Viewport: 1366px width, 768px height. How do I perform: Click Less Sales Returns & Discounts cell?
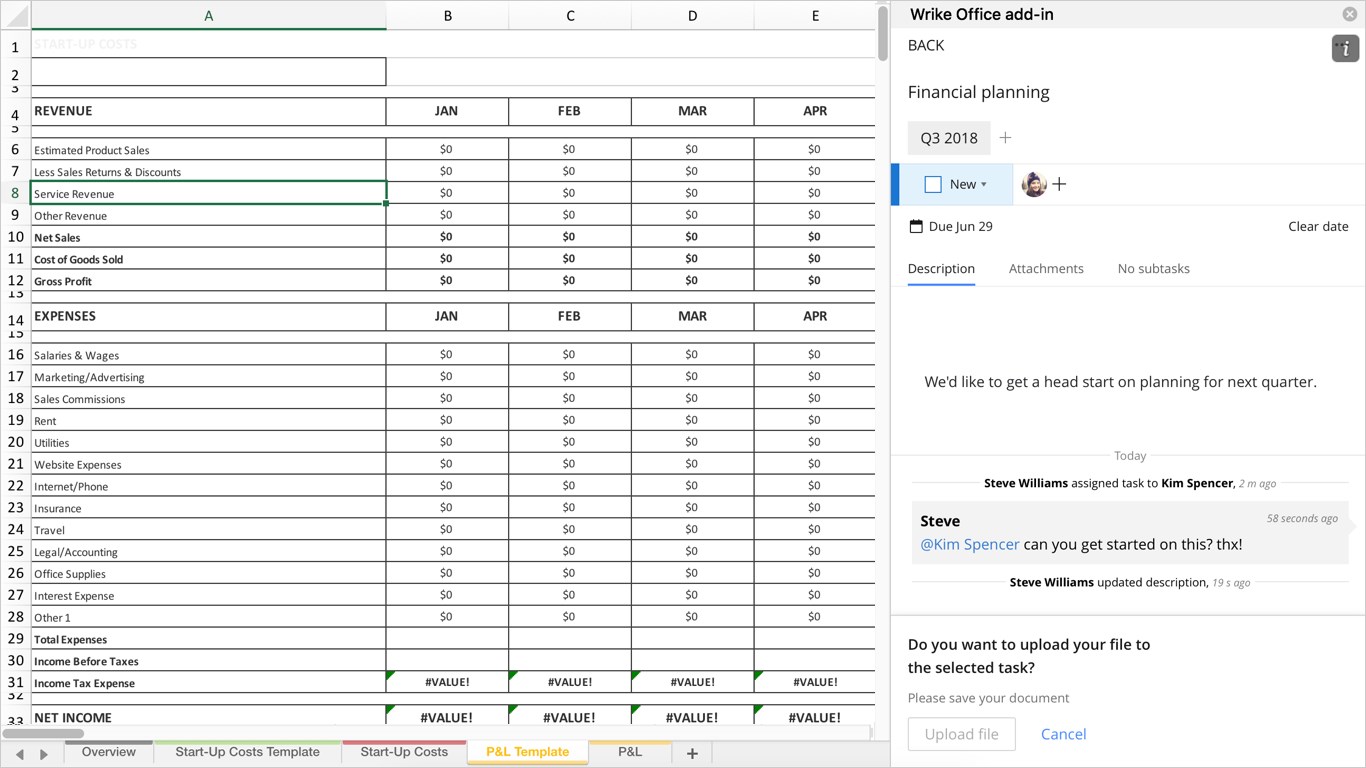pyautogui.click(x=208, y=171)
